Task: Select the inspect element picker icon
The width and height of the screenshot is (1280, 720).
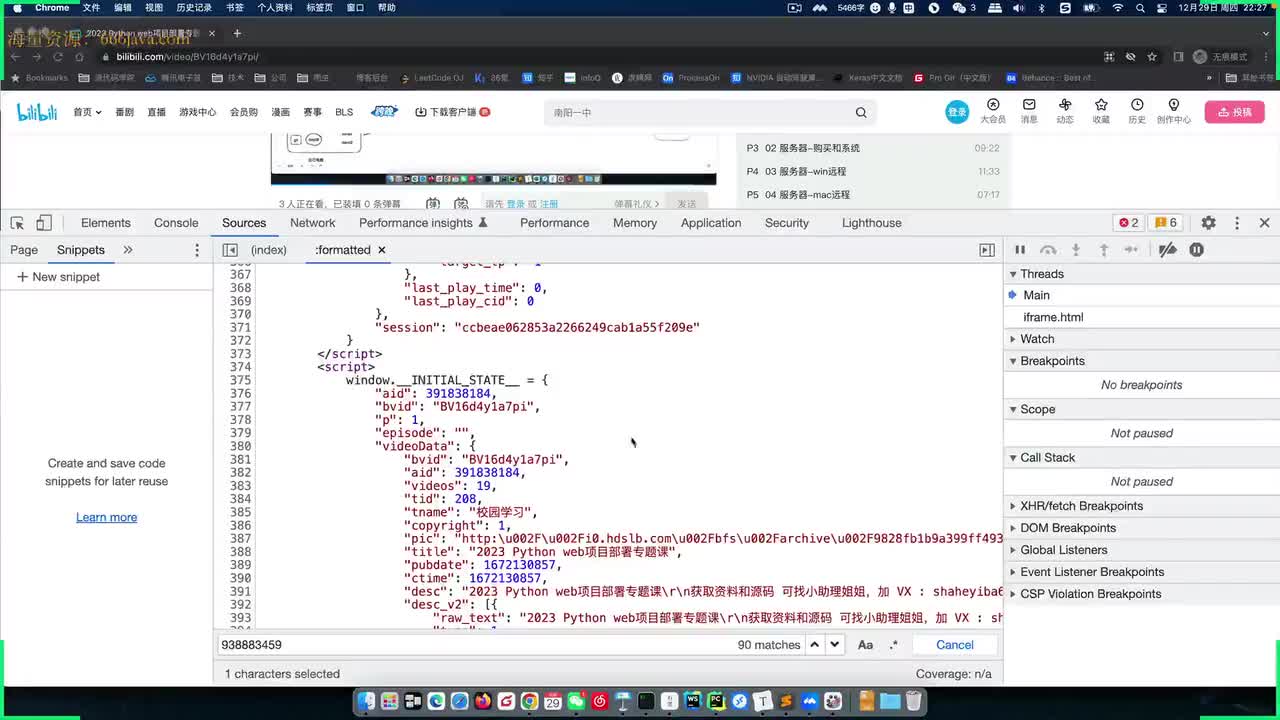Action: (x=18, y=223)
